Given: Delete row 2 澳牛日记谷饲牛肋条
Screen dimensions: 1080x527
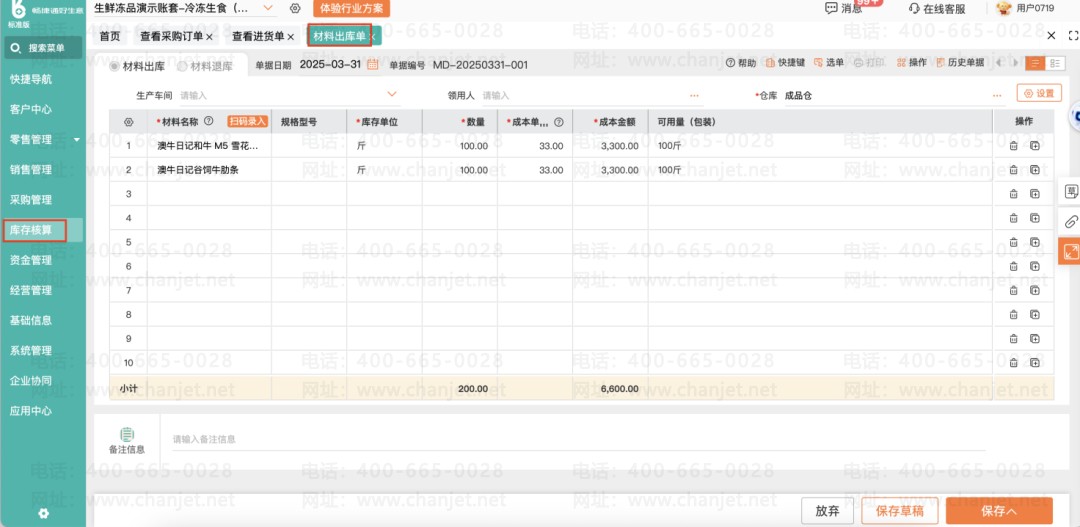Looking at the screenshot, I should pyautogui.click(x=1013, y=169).
